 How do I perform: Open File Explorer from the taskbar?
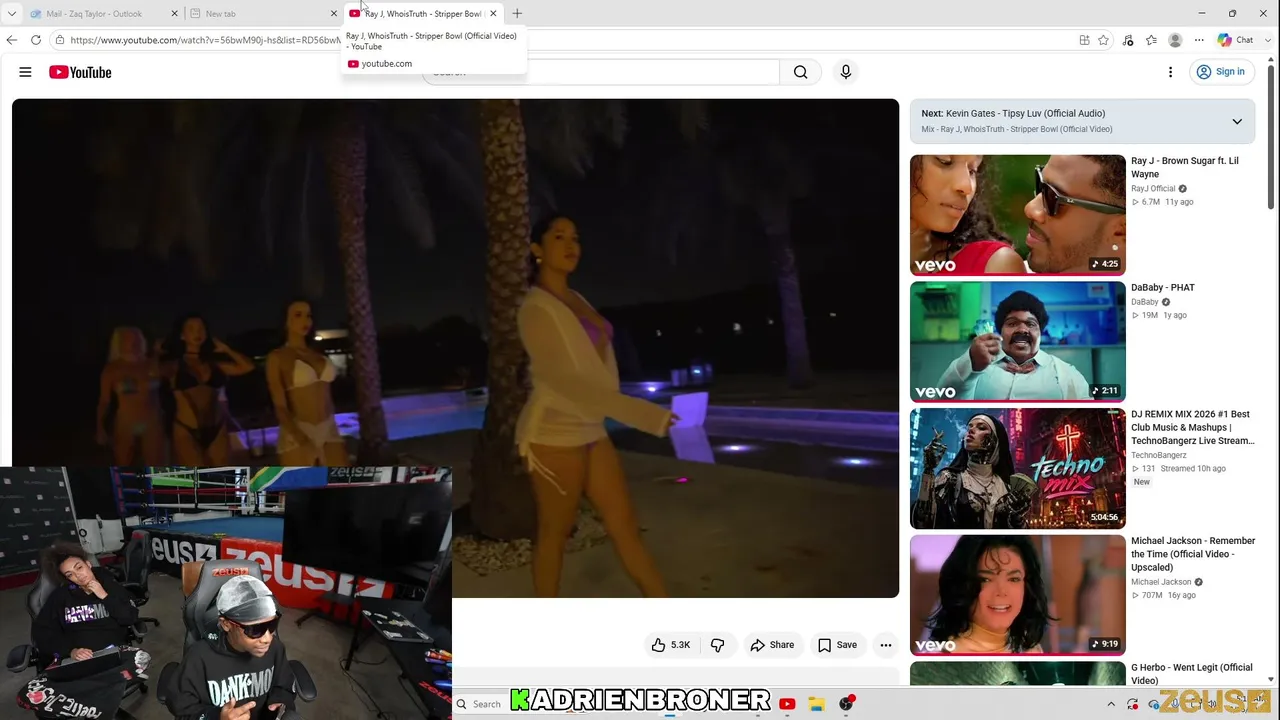tap(816, 704)
